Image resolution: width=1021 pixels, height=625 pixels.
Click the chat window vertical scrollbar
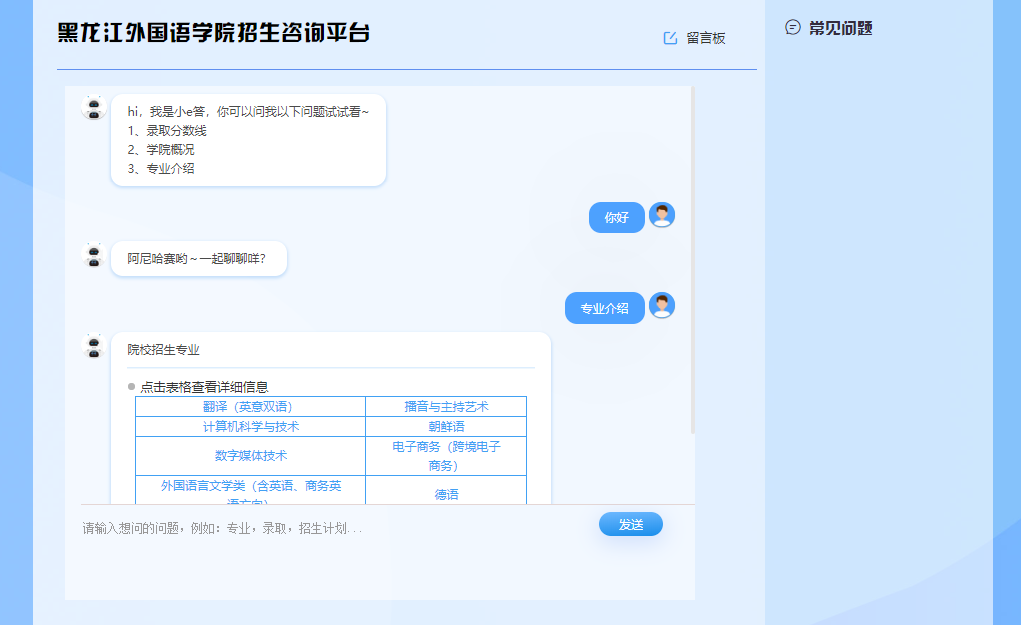click(x=693, y=260)
